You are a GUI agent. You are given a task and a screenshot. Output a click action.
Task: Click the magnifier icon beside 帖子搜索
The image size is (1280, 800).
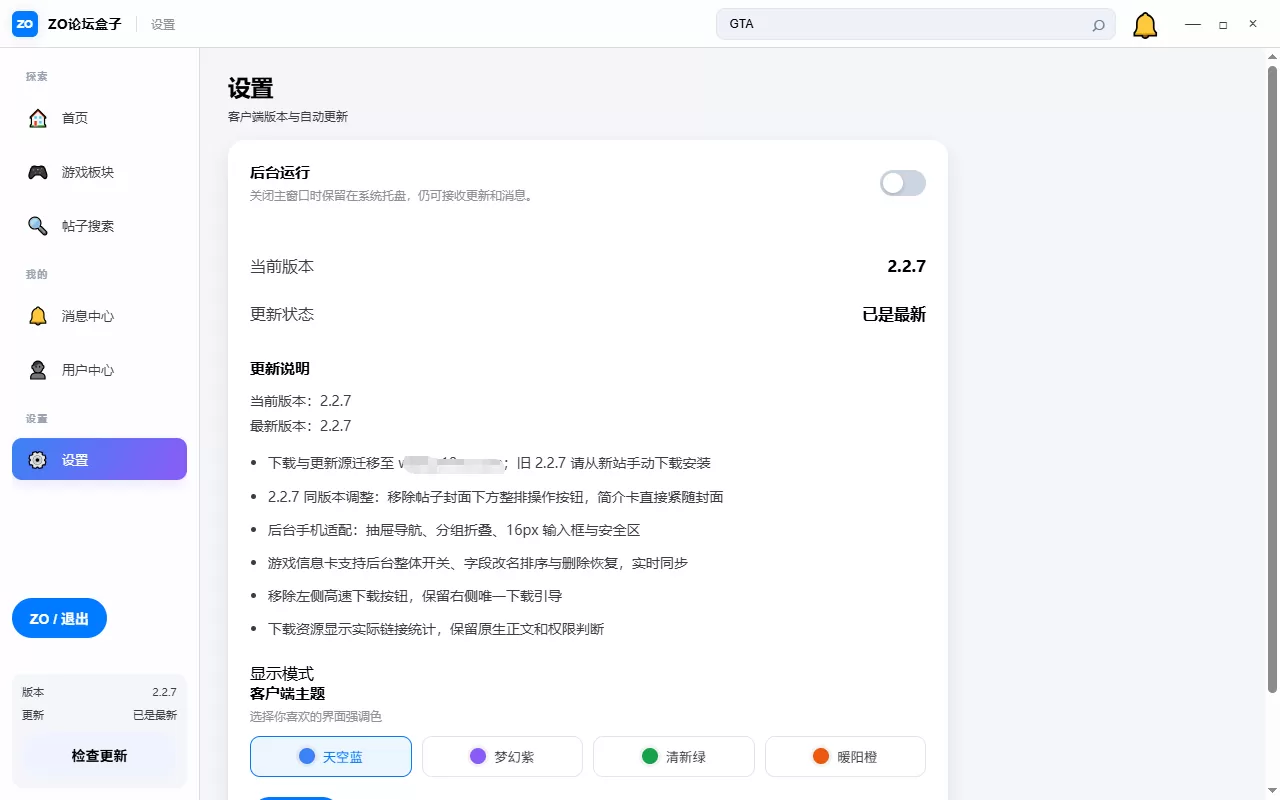38,226
